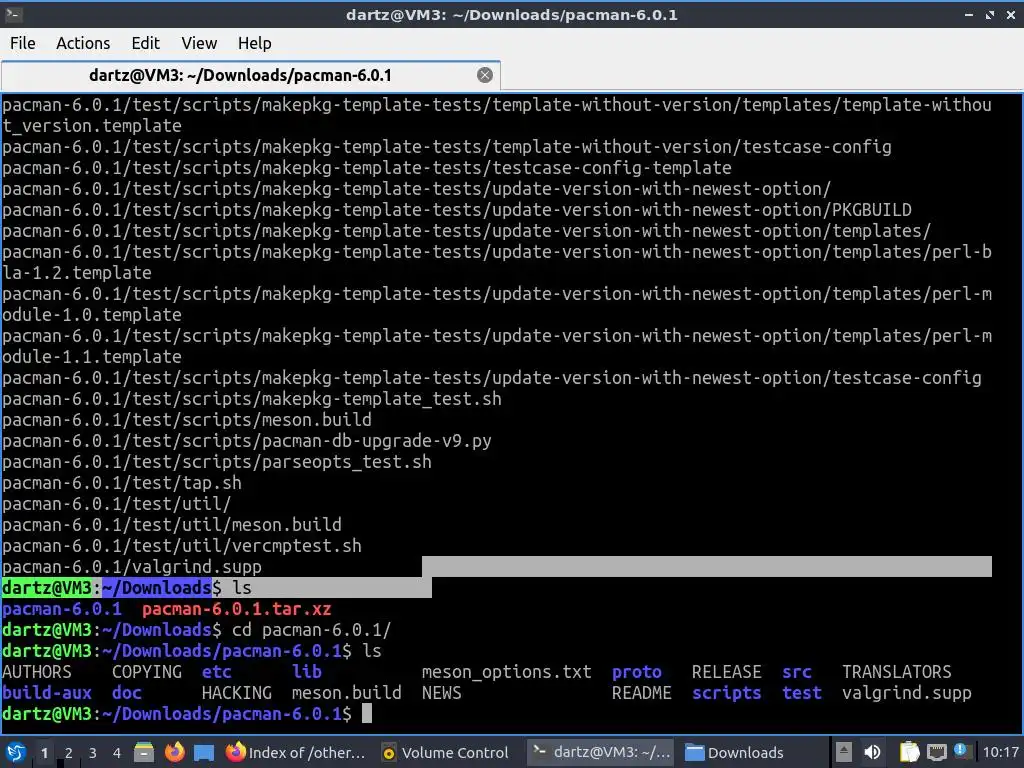The height and width of the screenshot is (768, 1024).
Task: Click the RELEASE entry in ls output
Action: (x=727, y=672)
